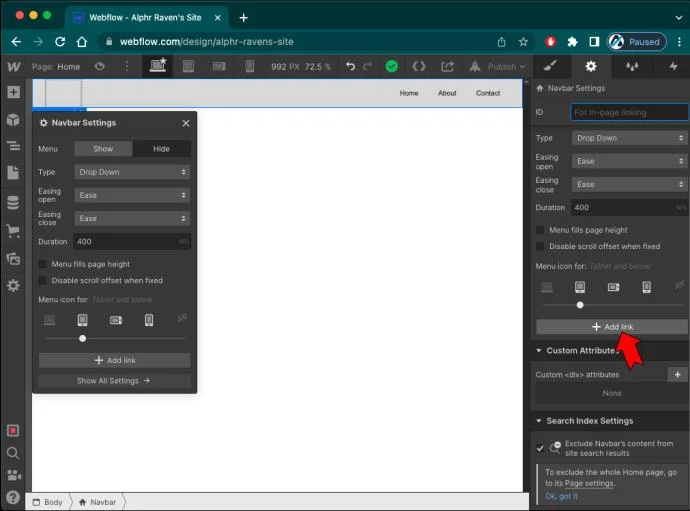This screenshot has height=511, width=690.
Task: Open the Ecommerce cart panel
Action: coord(13,231)
